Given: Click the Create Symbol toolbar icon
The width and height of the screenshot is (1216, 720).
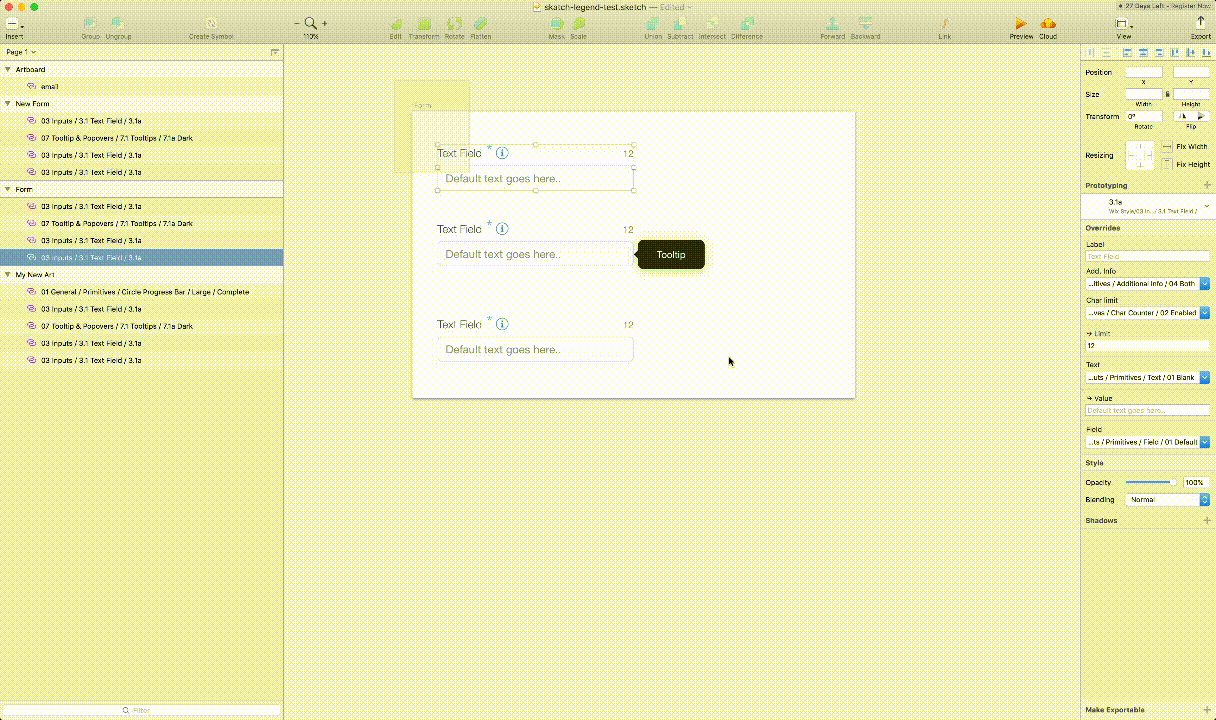Looking at the screenshot, I should (x=212, y=23).
